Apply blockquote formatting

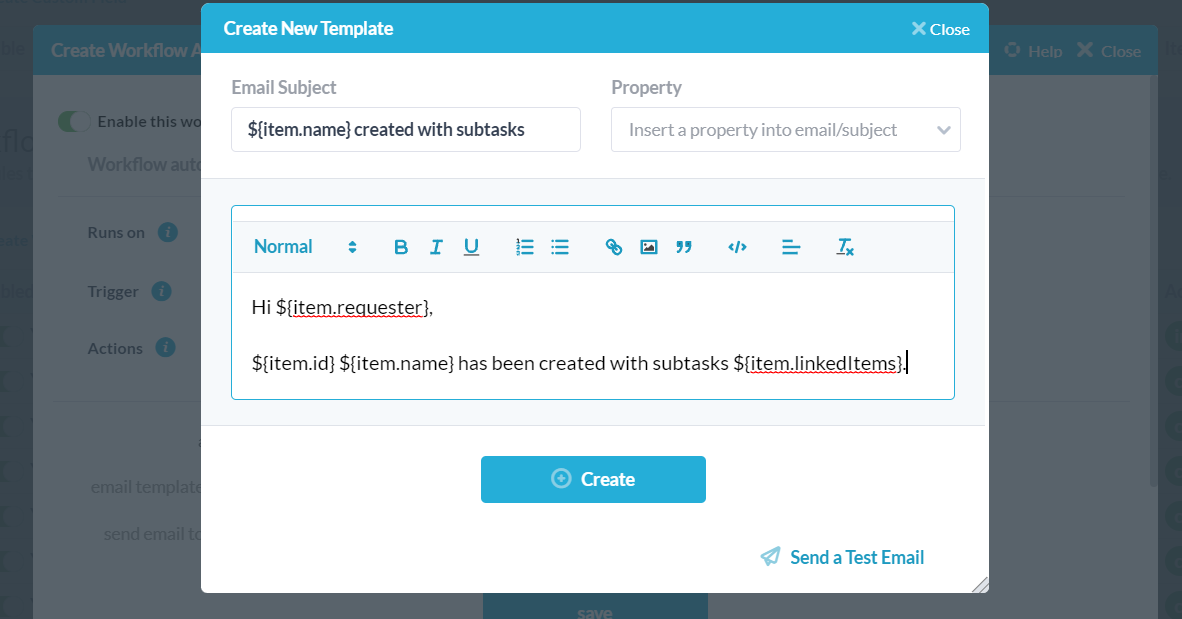point(684,247)
